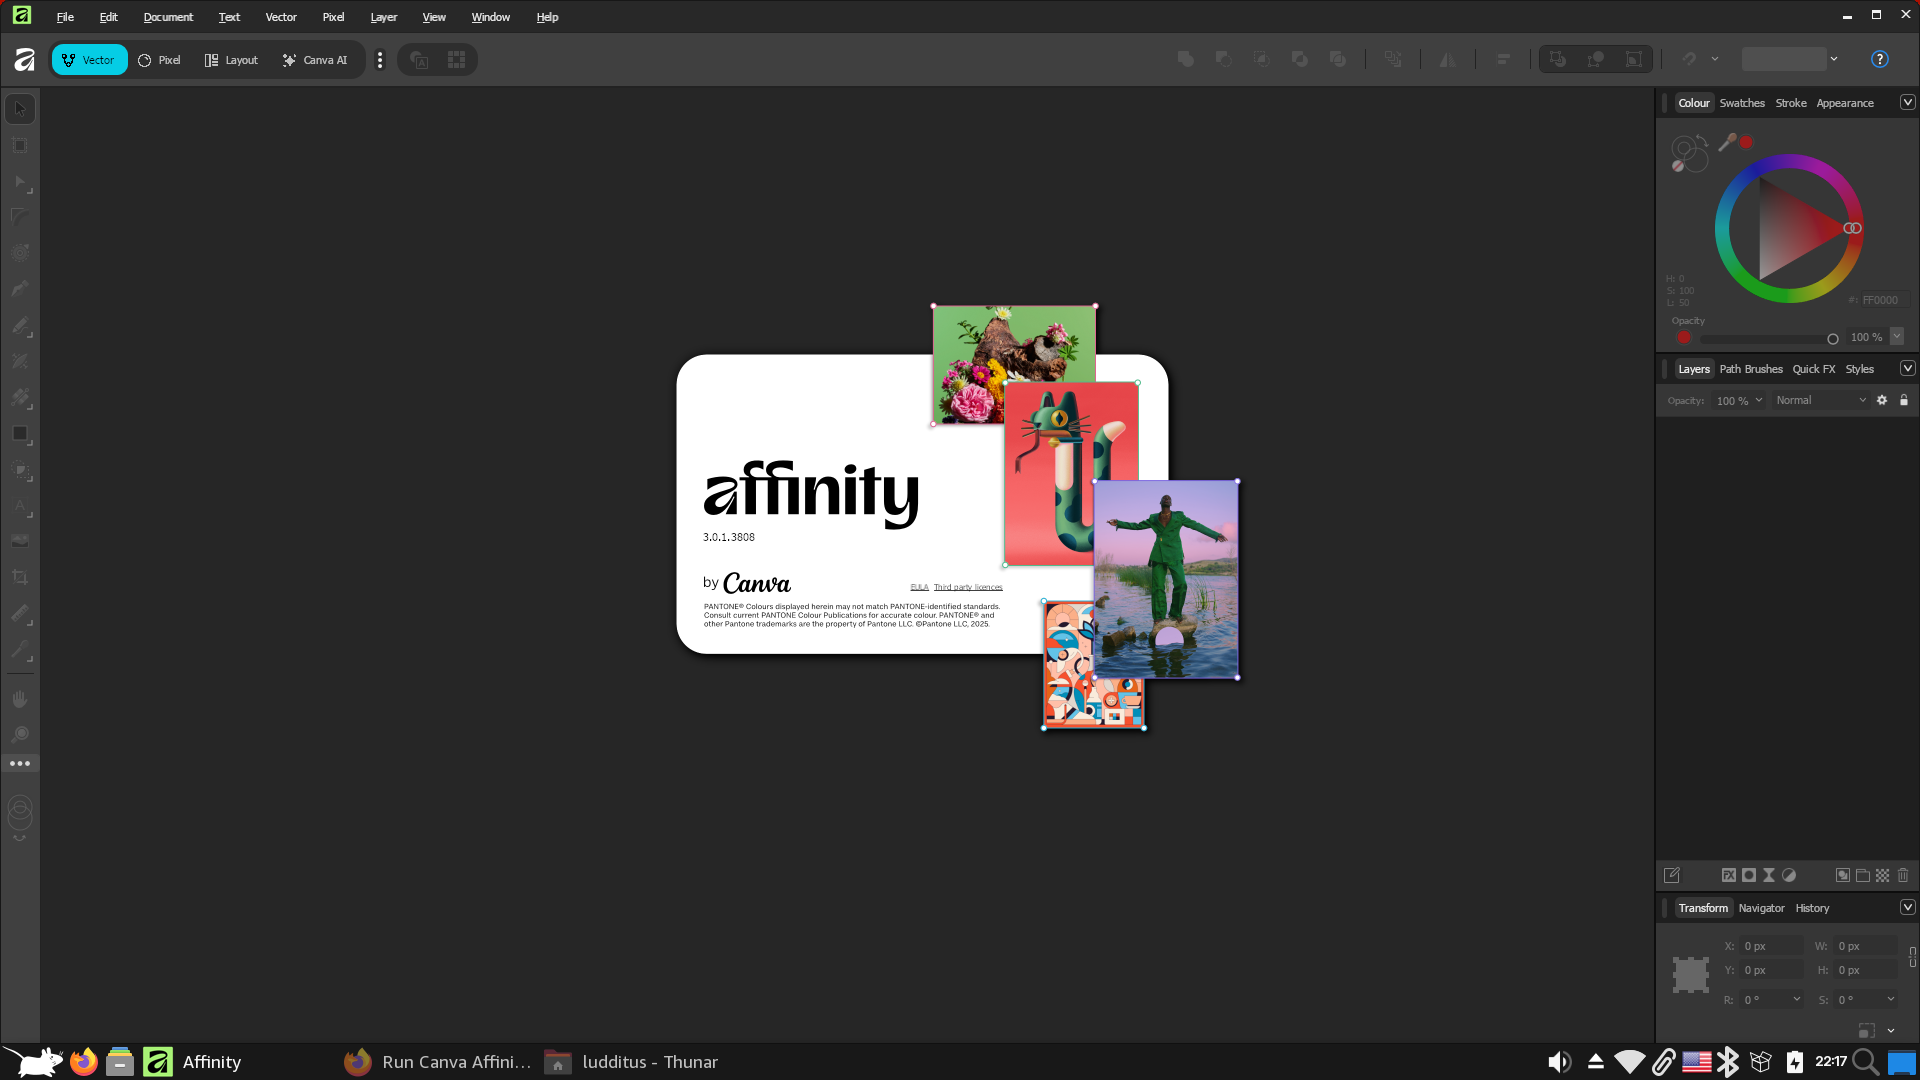
Task: Switch to the Swatches tab
Action: pyautogui.click(x=1742, y=103)
